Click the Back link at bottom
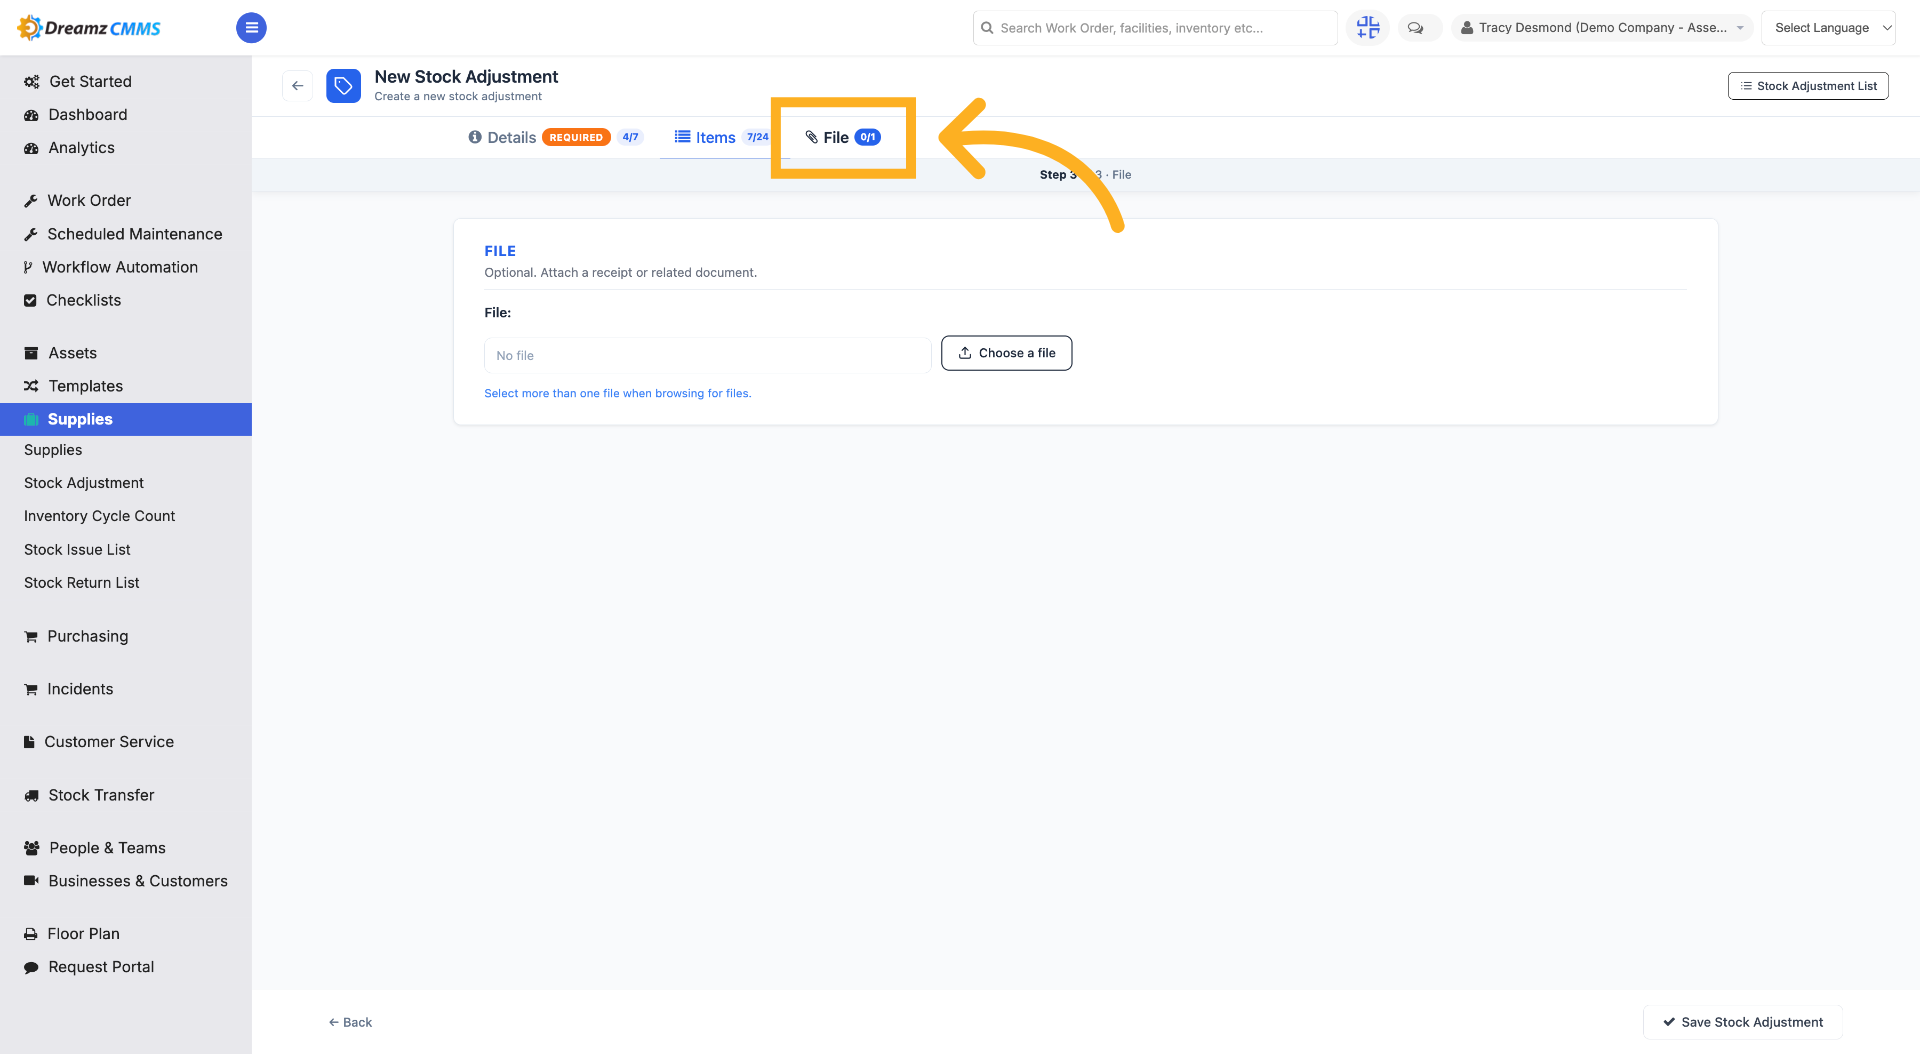This screenshot has width=1920, height=1054. point(350,1022)
